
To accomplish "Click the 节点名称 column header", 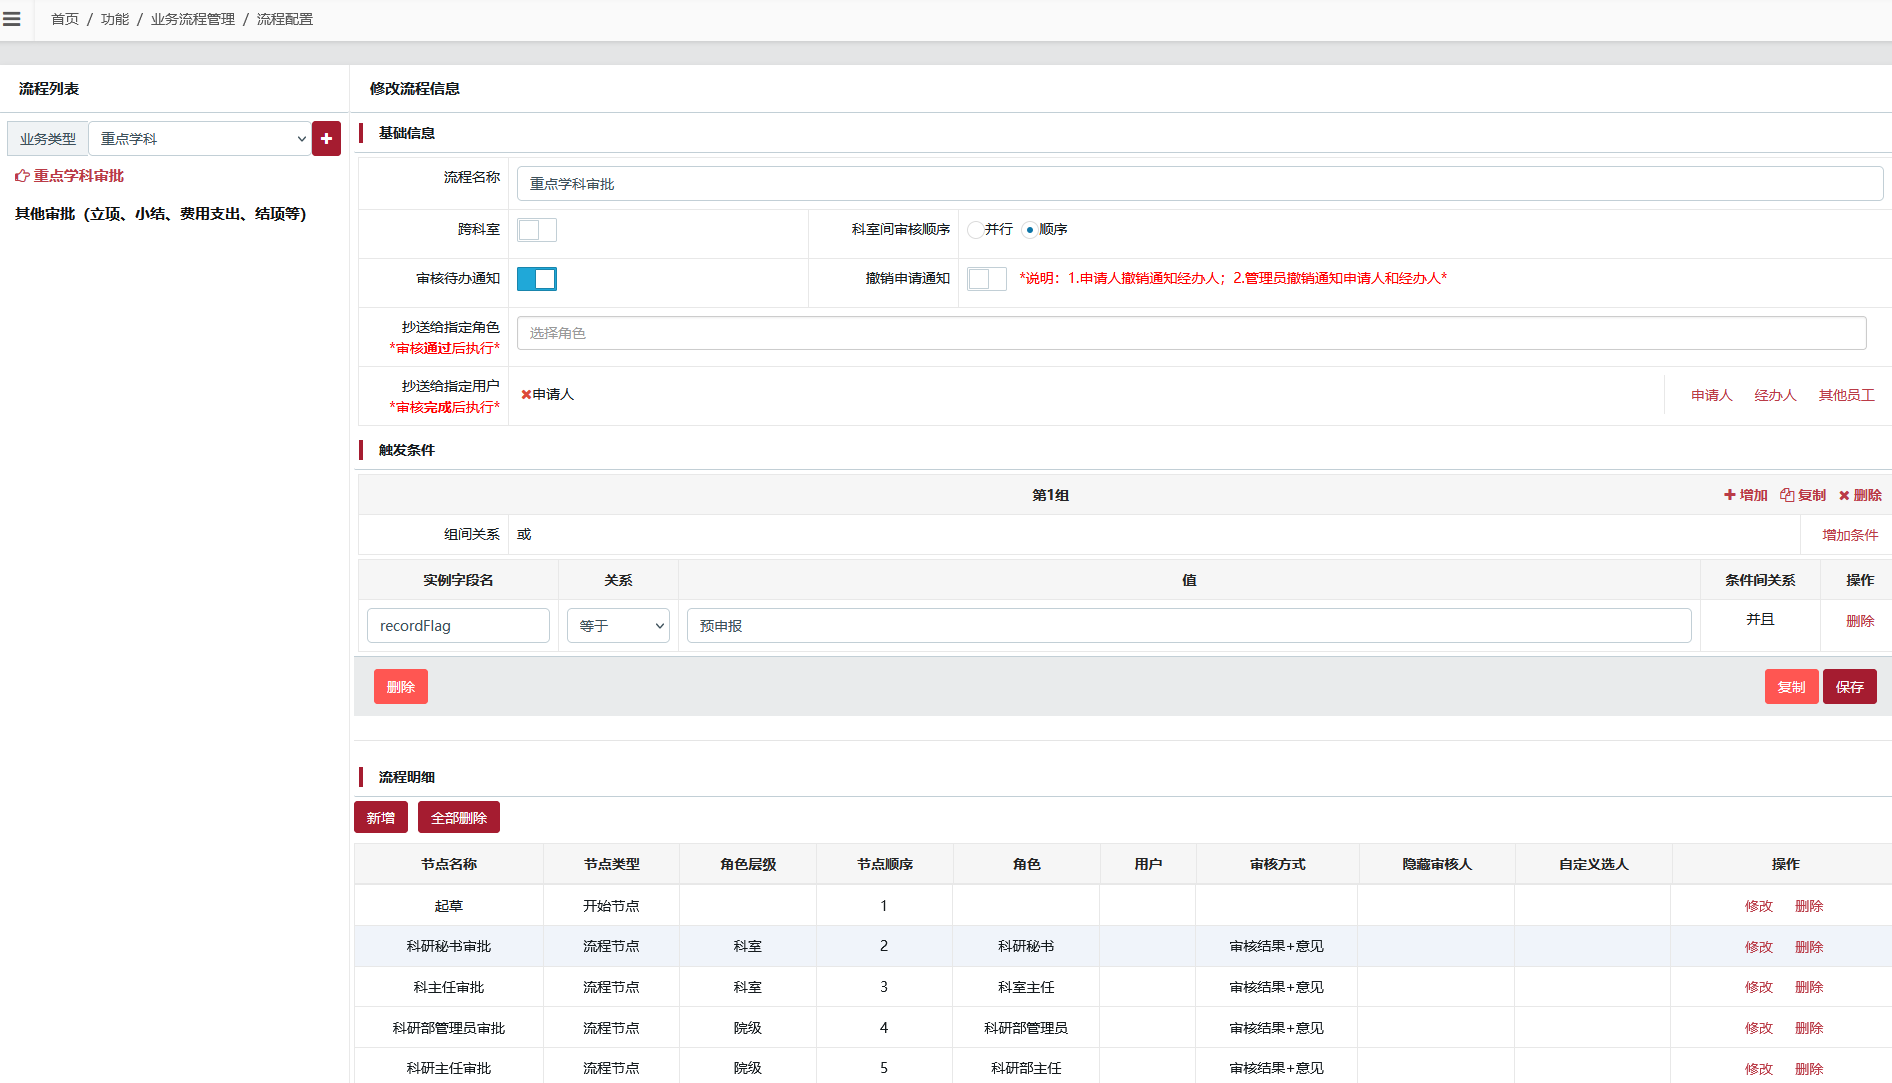I will click(x=449, y=864).
